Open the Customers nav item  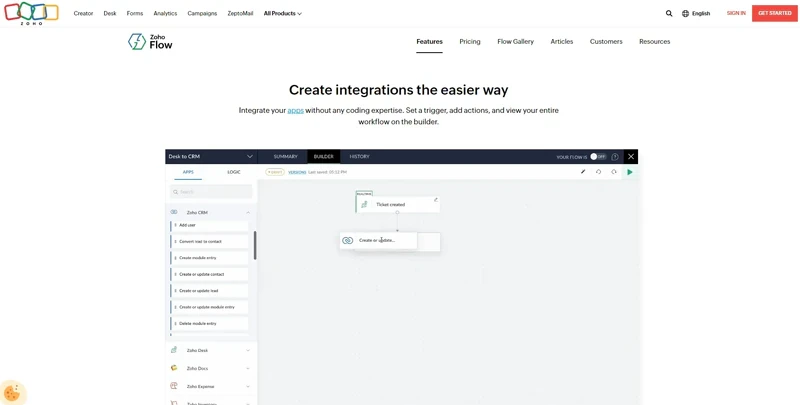(606, 42)
